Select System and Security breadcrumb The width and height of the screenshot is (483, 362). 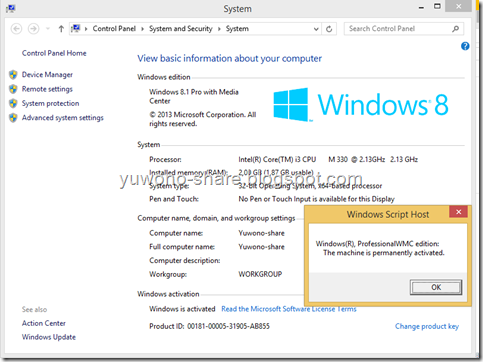click(180, 29)
